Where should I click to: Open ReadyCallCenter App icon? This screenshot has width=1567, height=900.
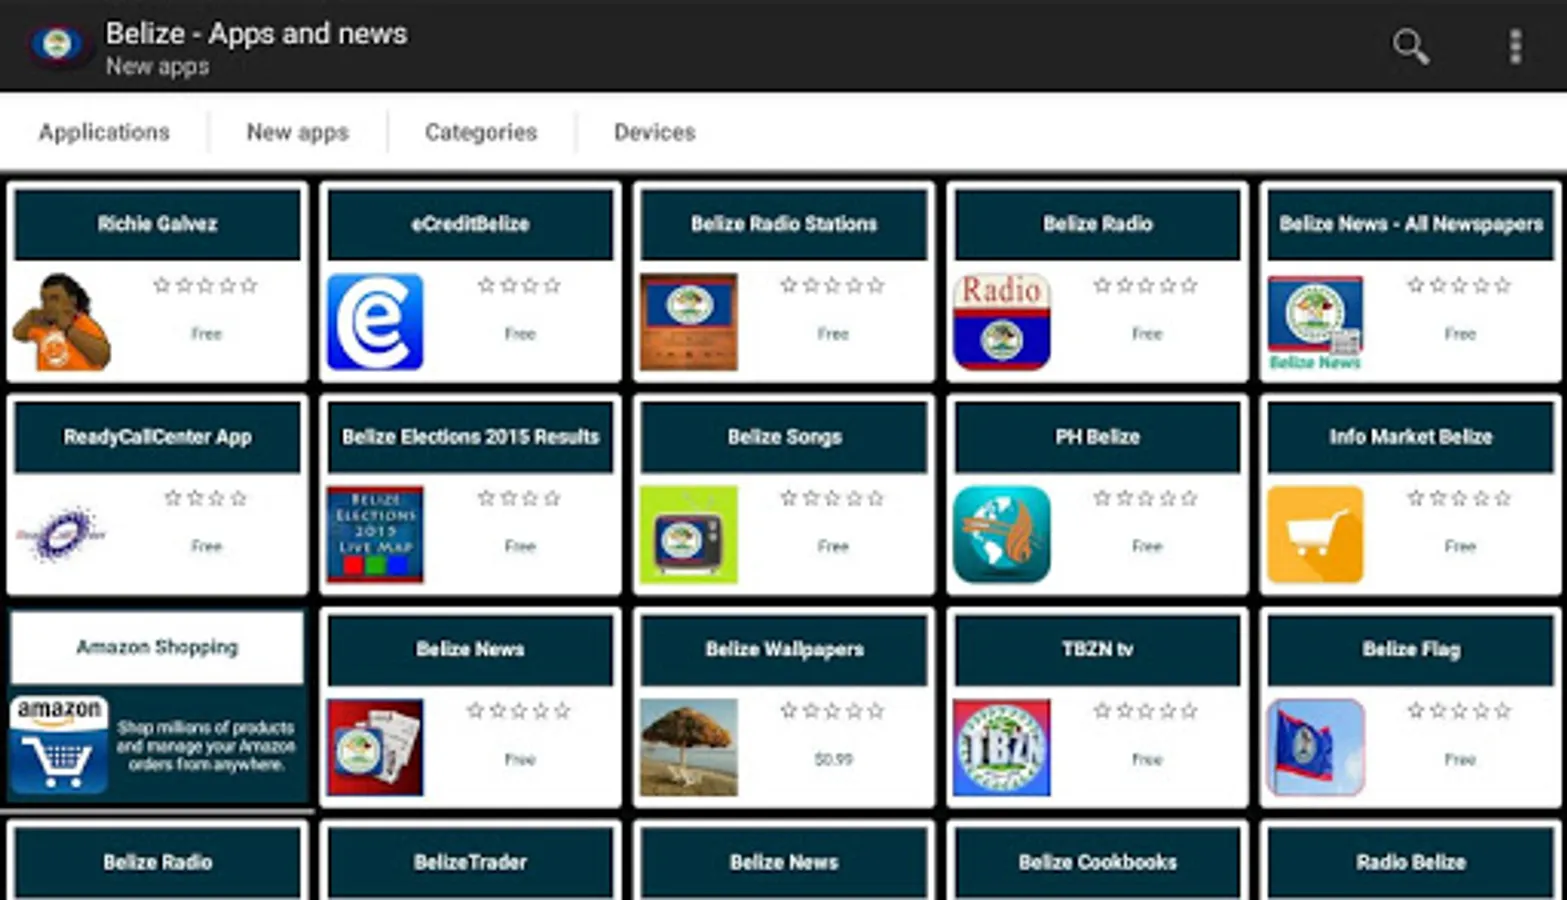tap(61, 535)
